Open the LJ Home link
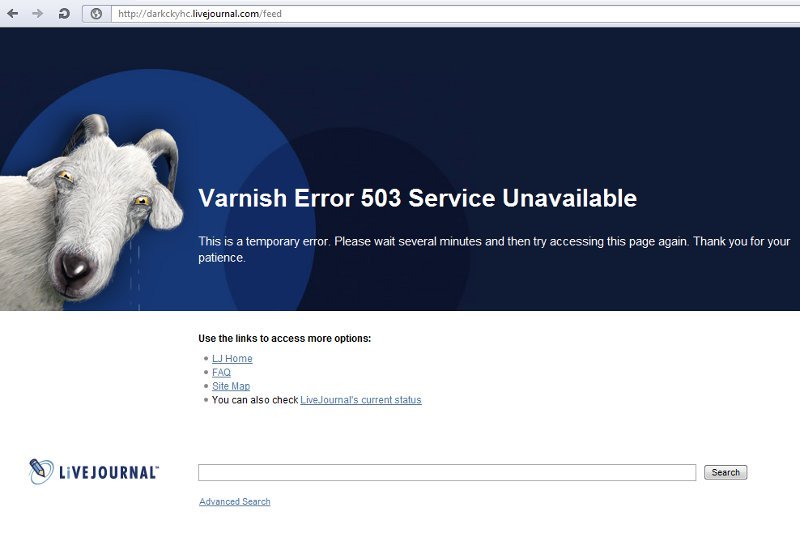Image resolution: width=800 pixels, height=533 pixels. [x=232, y=359]
